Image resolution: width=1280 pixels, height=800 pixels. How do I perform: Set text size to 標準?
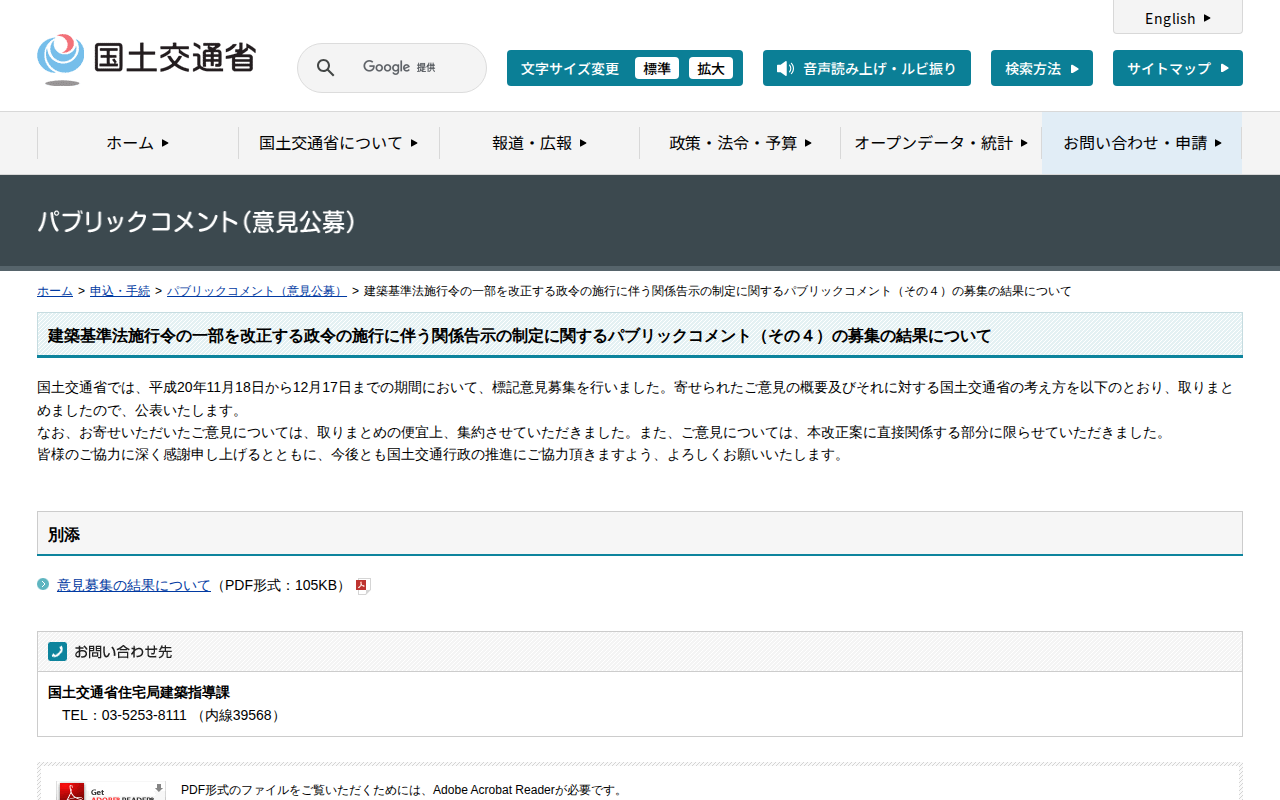pos(656,68)
